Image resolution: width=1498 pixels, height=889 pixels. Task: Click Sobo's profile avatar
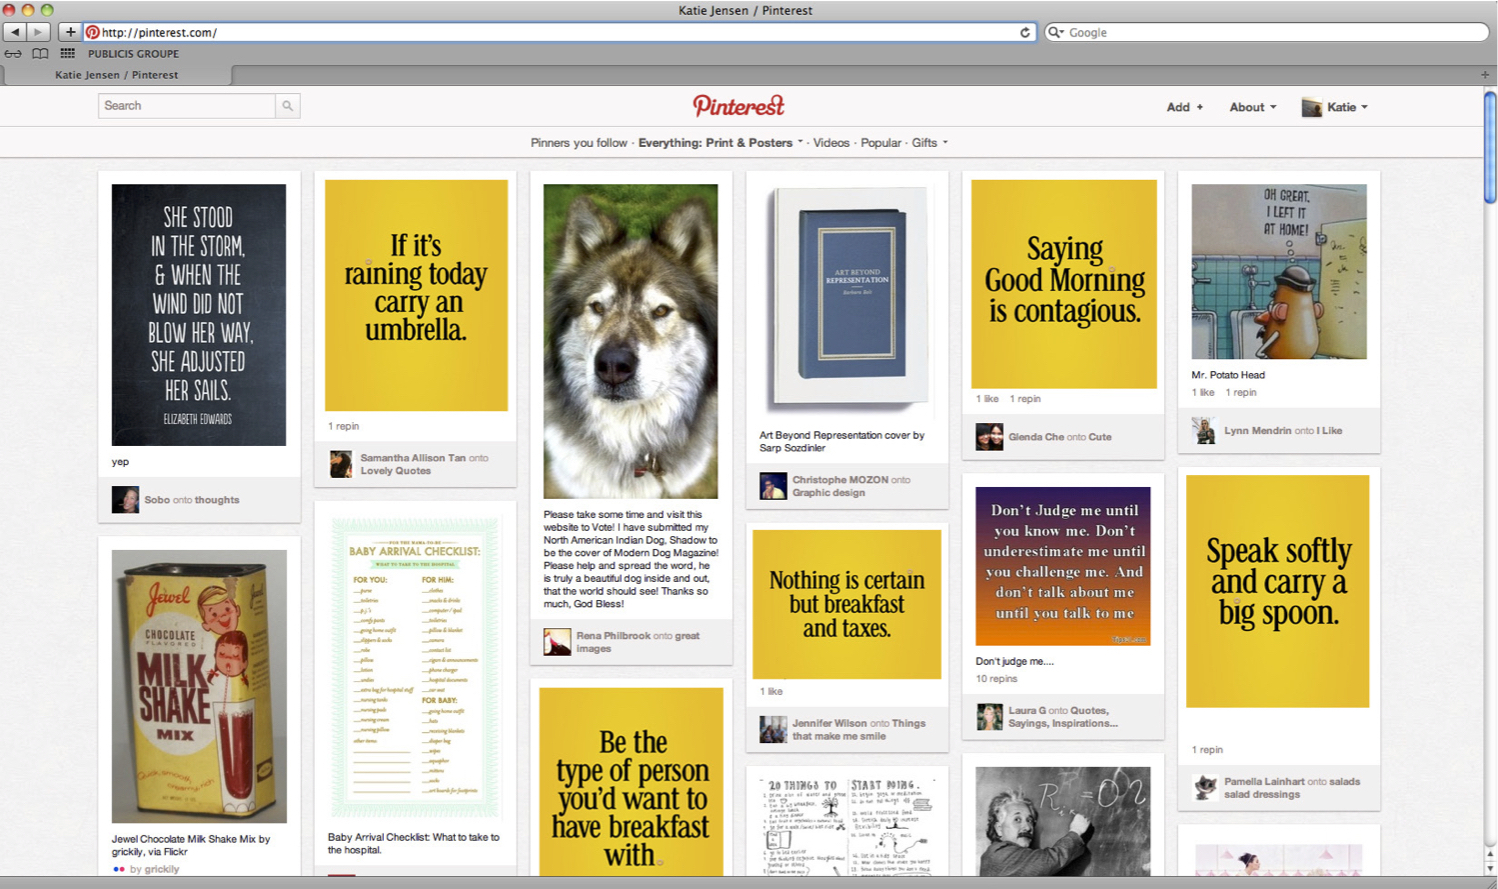125,499
